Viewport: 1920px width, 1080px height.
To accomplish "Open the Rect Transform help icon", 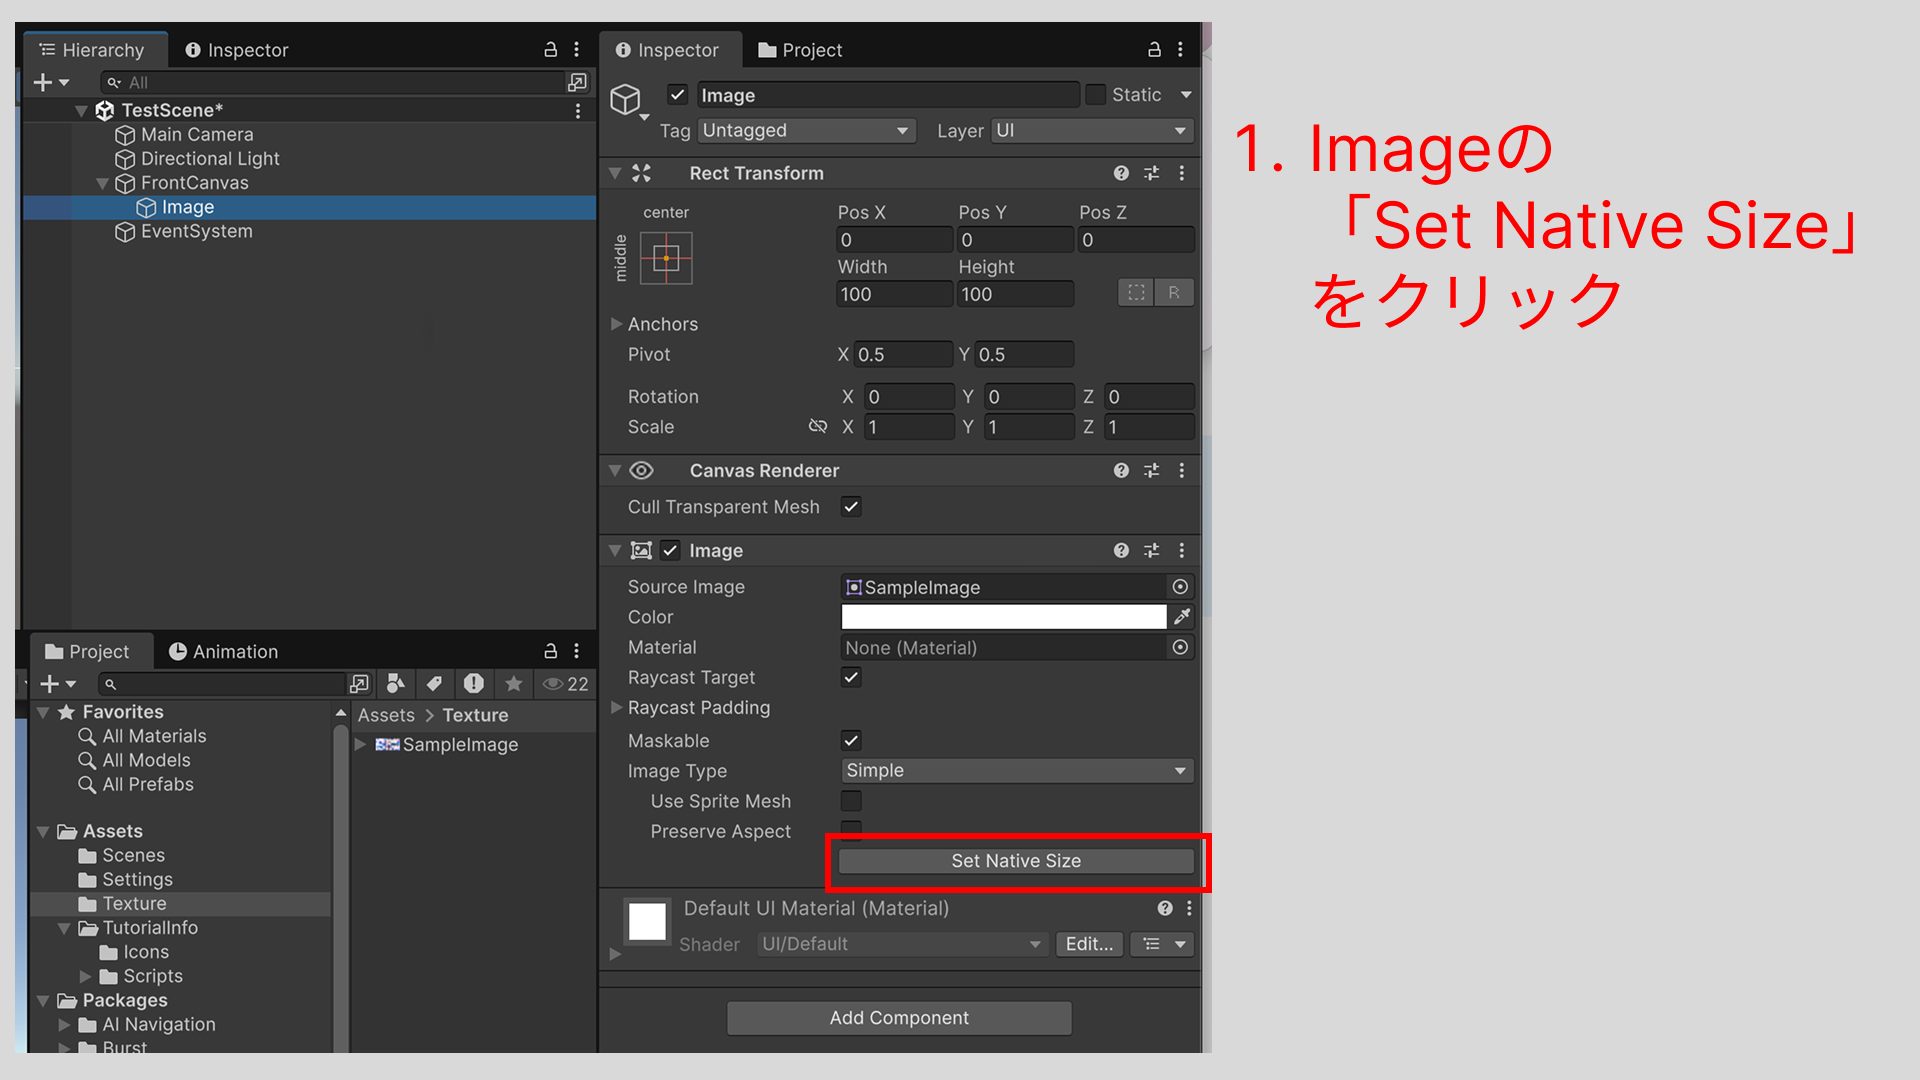I will 1121,173.
